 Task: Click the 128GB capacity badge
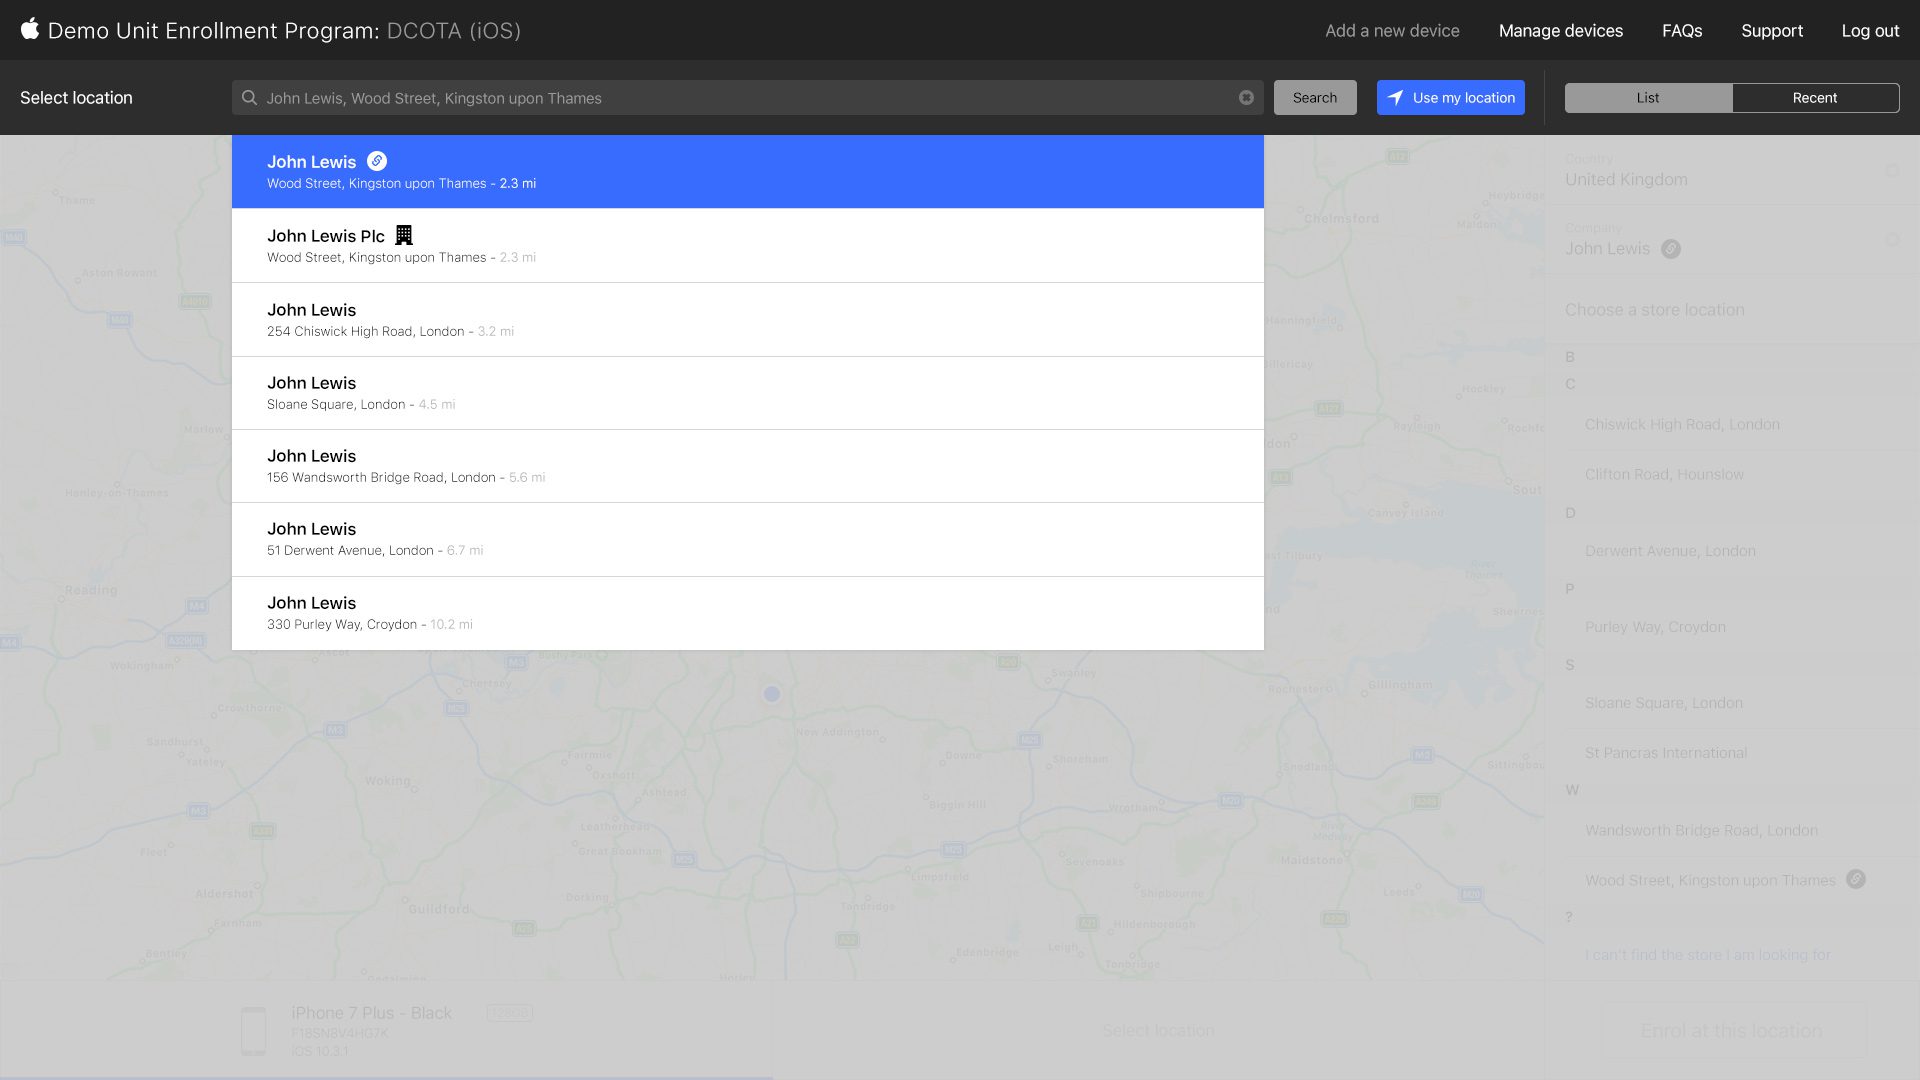[x=509, y=1013]
